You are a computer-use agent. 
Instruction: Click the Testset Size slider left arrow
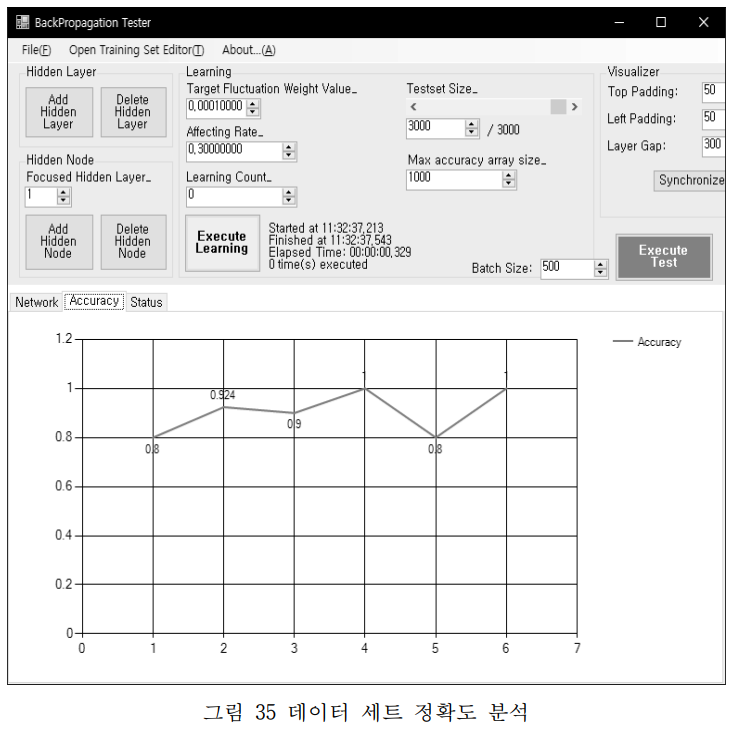[x=414, y=107]
